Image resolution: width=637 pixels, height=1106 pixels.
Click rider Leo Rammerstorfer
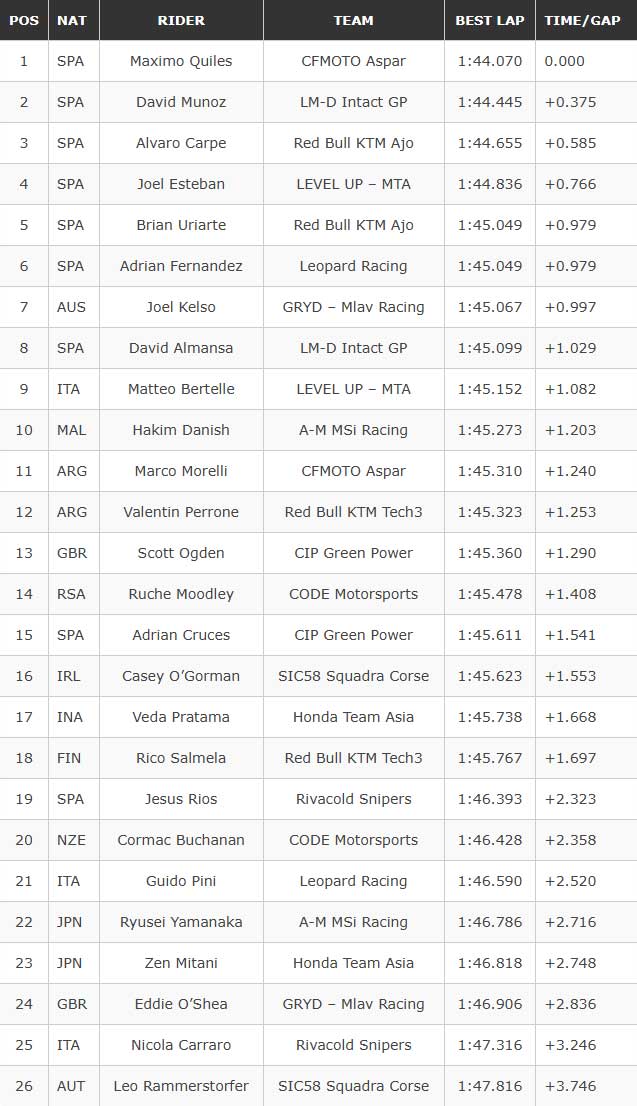(x=181, y=1086)
